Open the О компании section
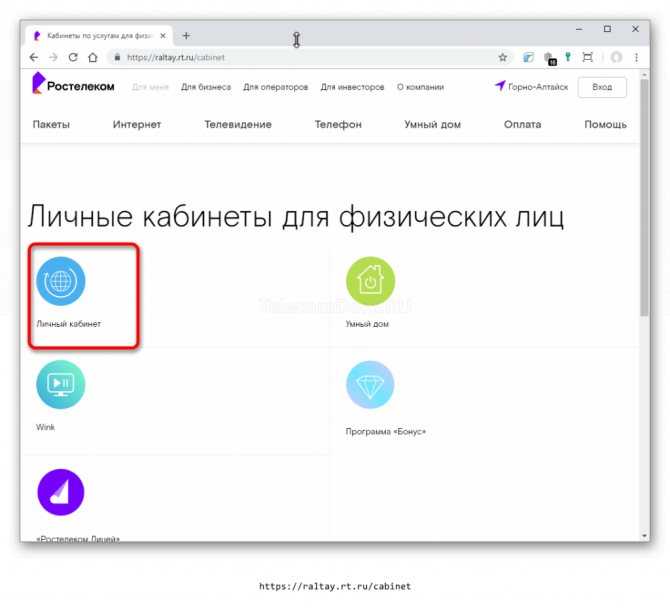Screen dimensions: 670x611 [x=420, y=87]
